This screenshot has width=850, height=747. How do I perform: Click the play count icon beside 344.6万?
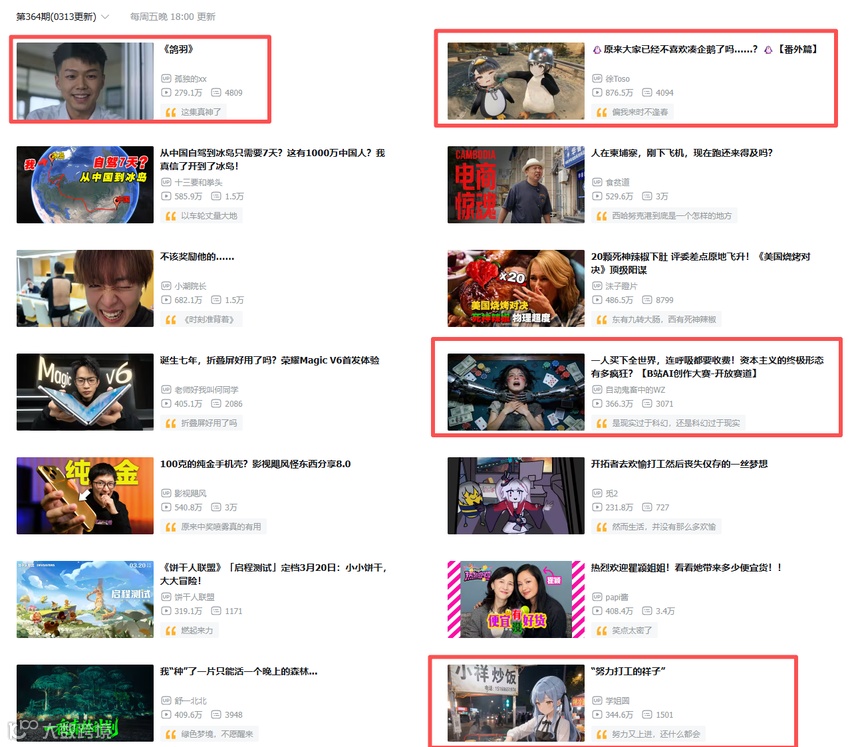coord(597,714)
